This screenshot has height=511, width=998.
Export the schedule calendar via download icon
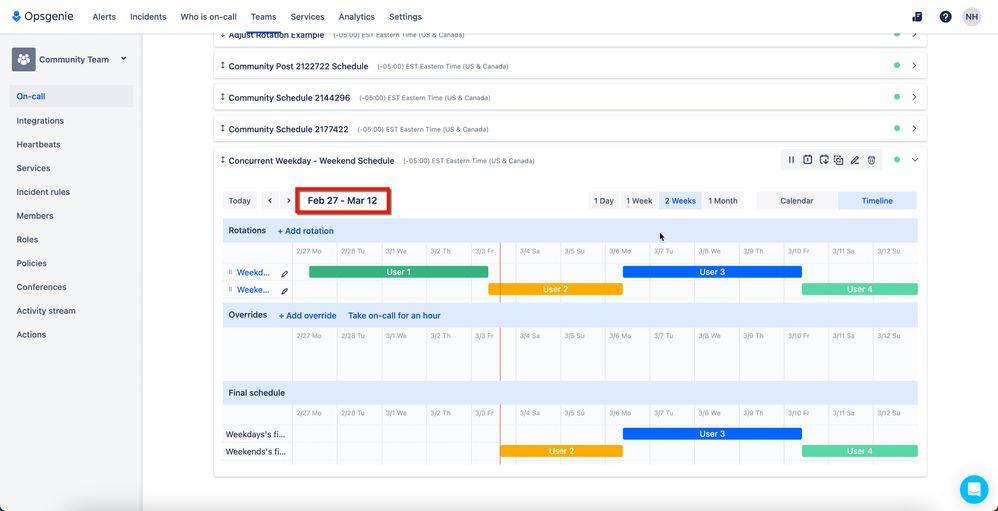(x=824, y=160)
